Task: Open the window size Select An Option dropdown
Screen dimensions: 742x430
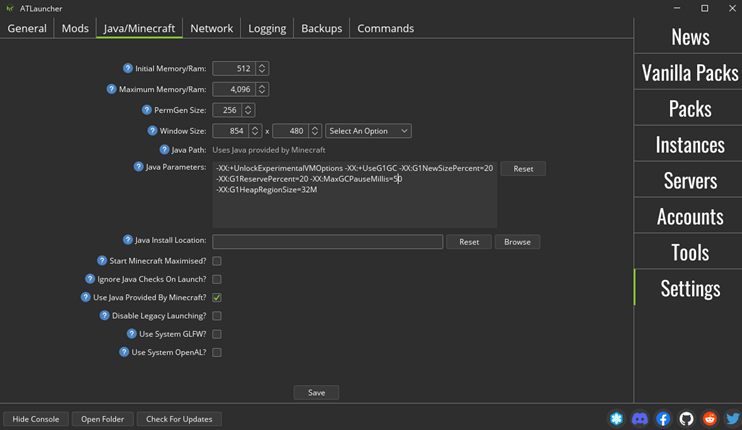Action: point(368,131)
